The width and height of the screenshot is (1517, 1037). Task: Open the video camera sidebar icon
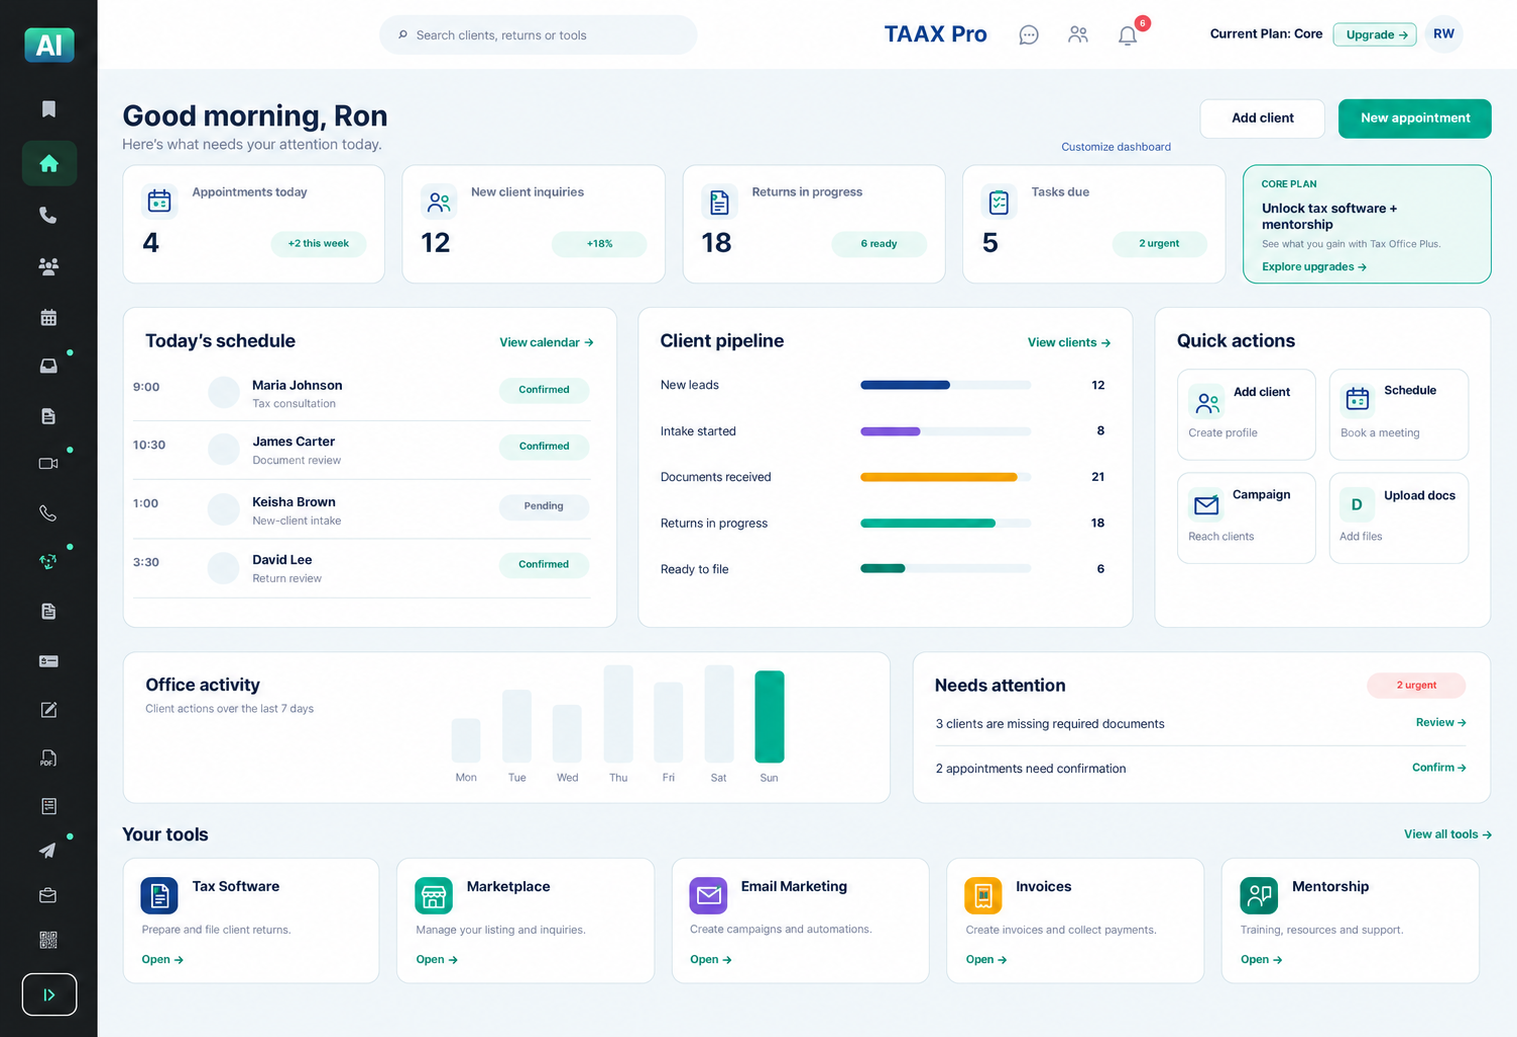48,463
